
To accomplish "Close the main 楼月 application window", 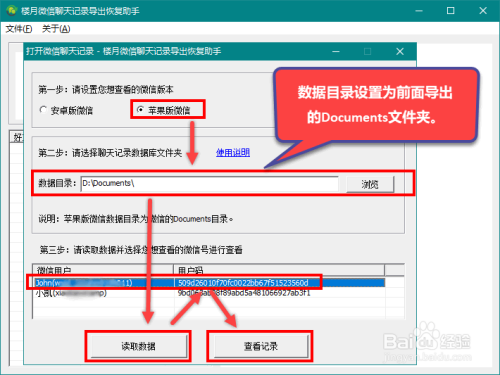I will pyautogui.click(x=483, y=11).
